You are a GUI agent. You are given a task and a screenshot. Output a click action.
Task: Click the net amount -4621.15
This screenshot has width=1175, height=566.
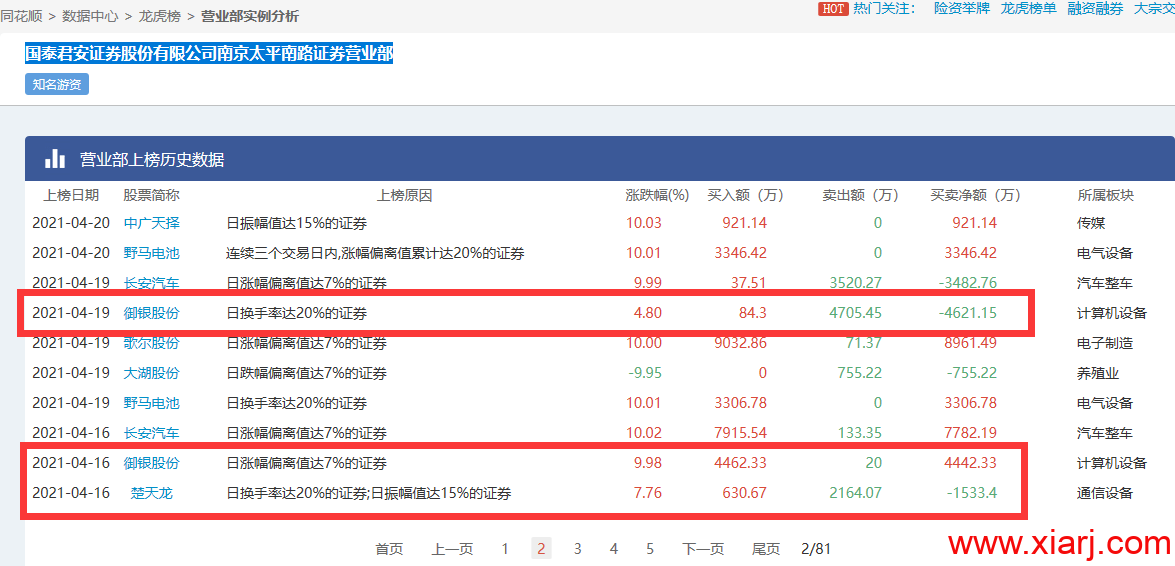click(x=967, y=313)
